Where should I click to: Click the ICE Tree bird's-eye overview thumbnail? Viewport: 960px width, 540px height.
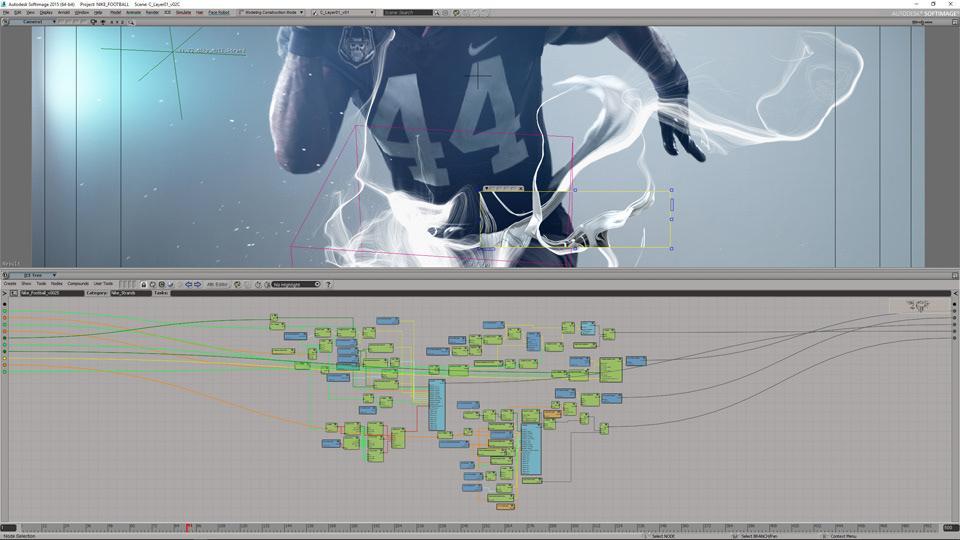(x=918, y=305)
